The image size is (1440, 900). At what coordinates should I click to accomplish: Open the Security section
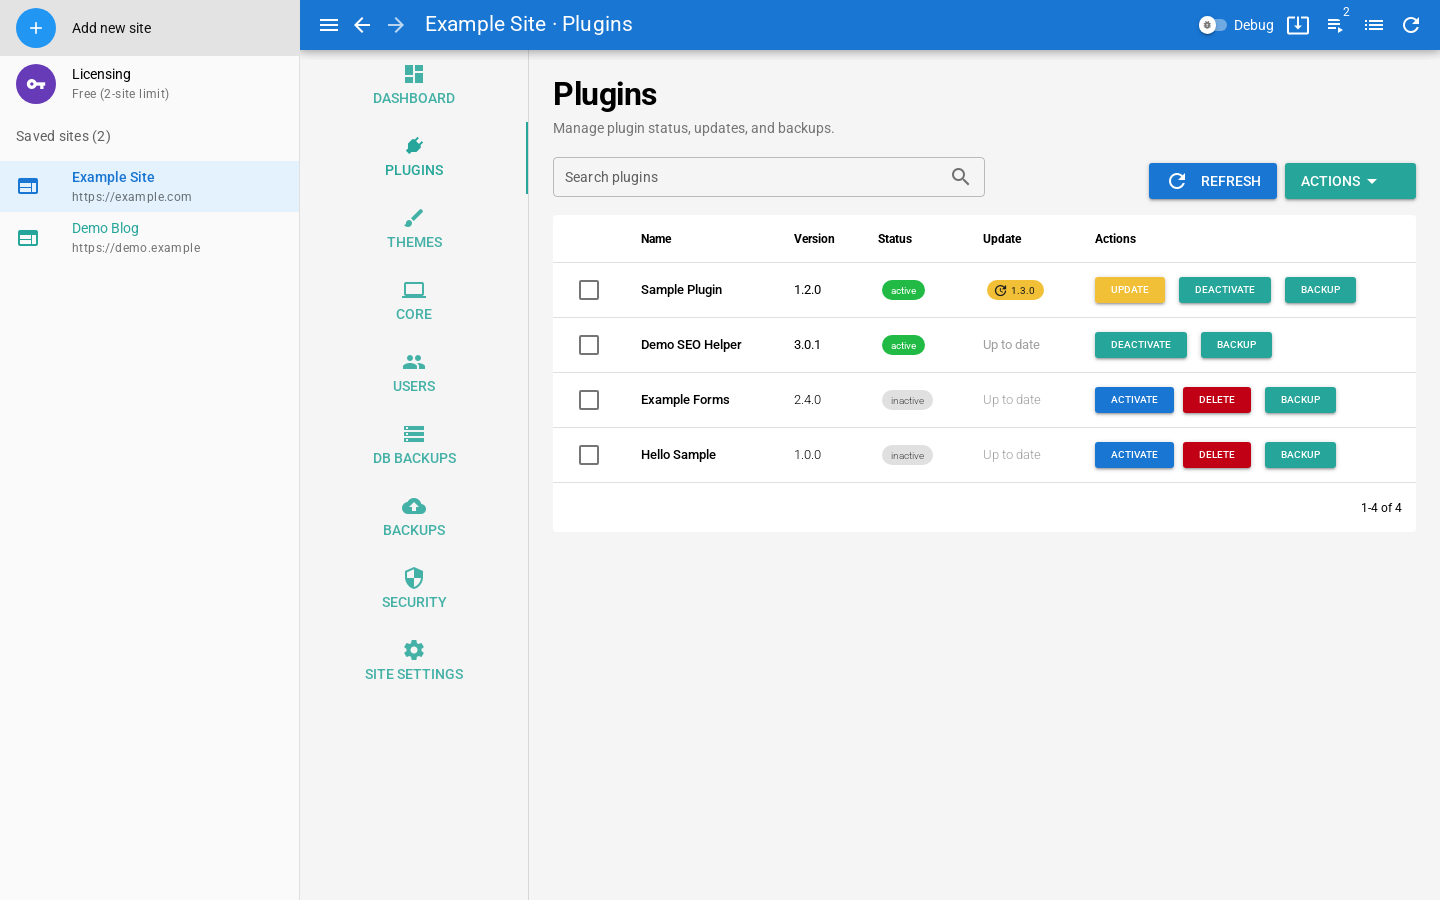[x=414, y=590]
